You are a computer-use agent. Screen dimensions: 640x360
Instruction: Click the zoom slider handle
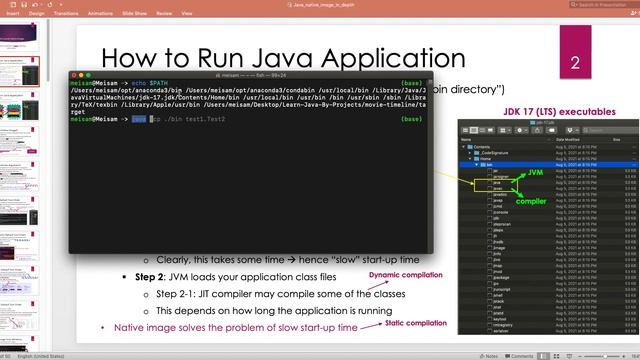click(x=605, y=356)
